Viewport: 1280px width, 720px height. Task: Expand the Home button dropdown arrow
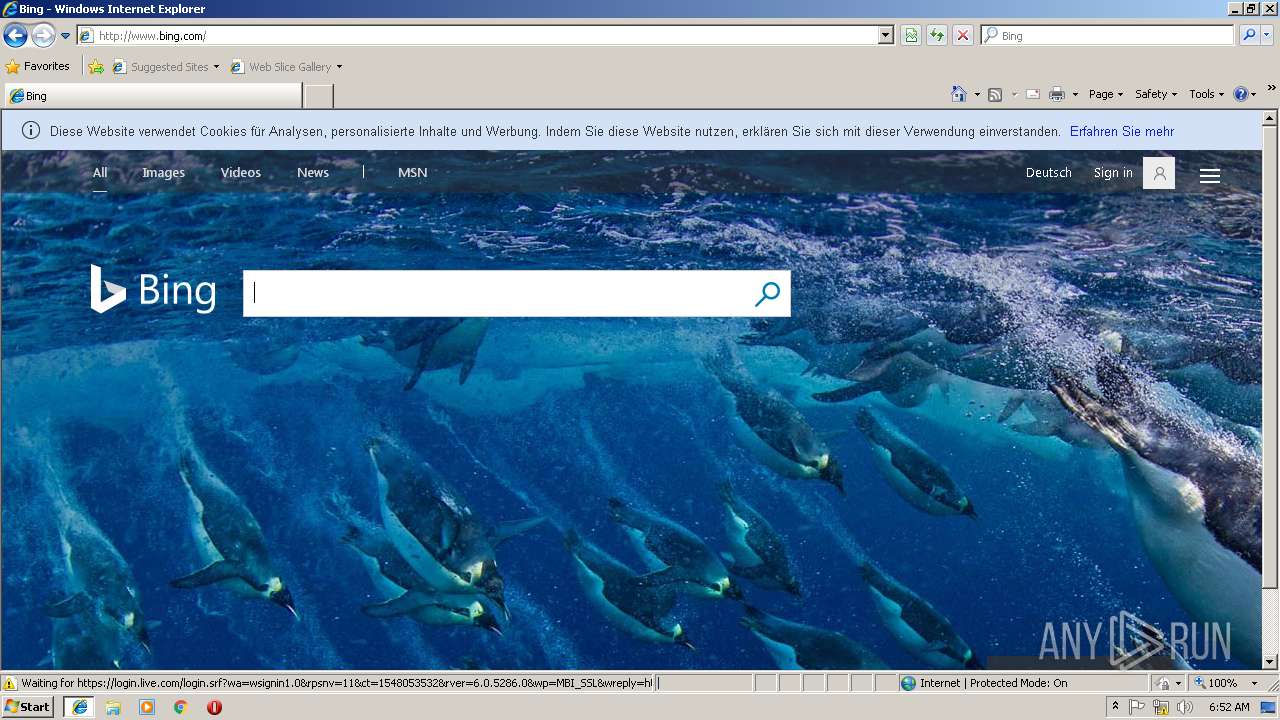pyautogui.click(x=977, y=94)
